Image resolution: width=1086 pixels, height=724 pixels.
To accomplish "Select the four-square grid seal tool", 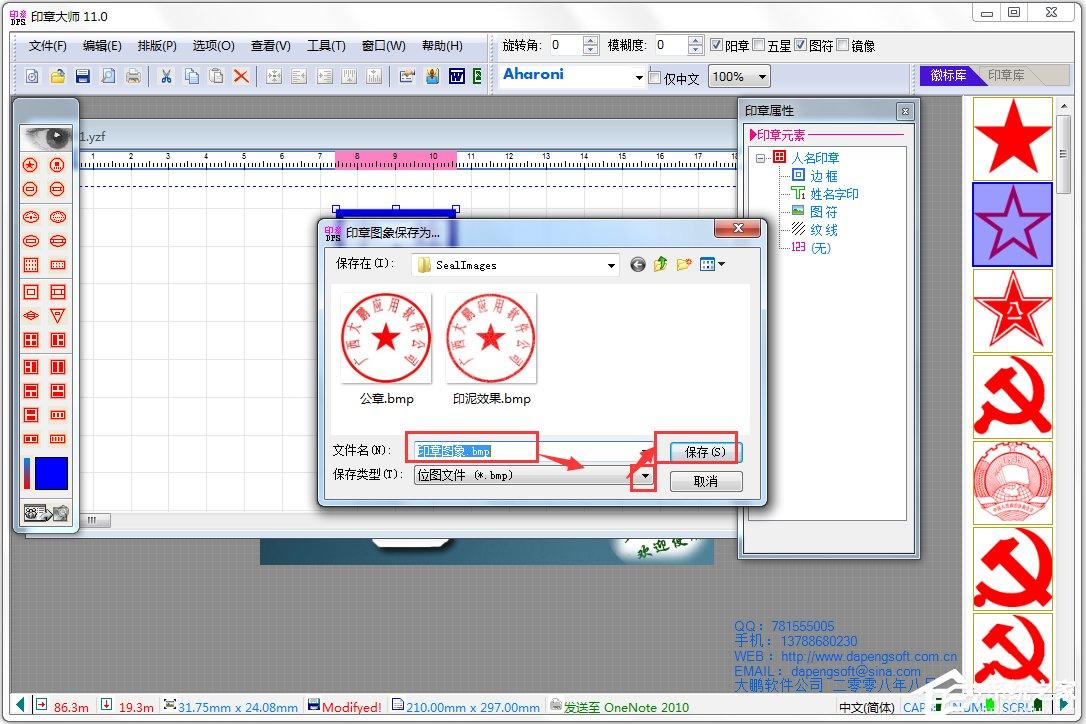I will coord(30,340).
